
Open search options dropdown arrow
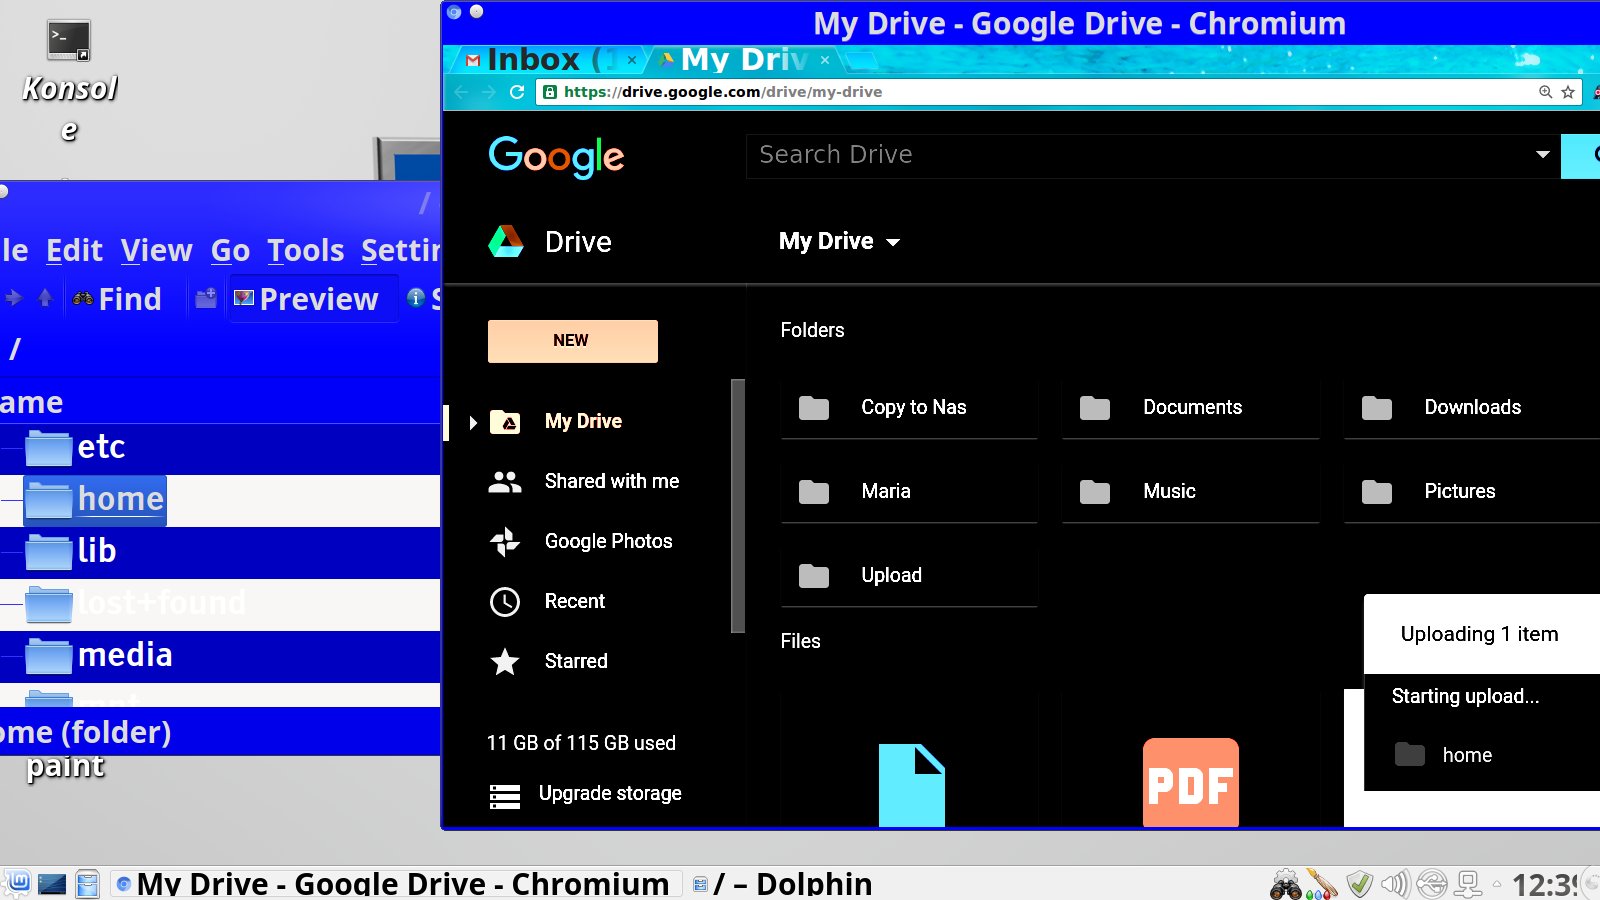[1543, 155]
